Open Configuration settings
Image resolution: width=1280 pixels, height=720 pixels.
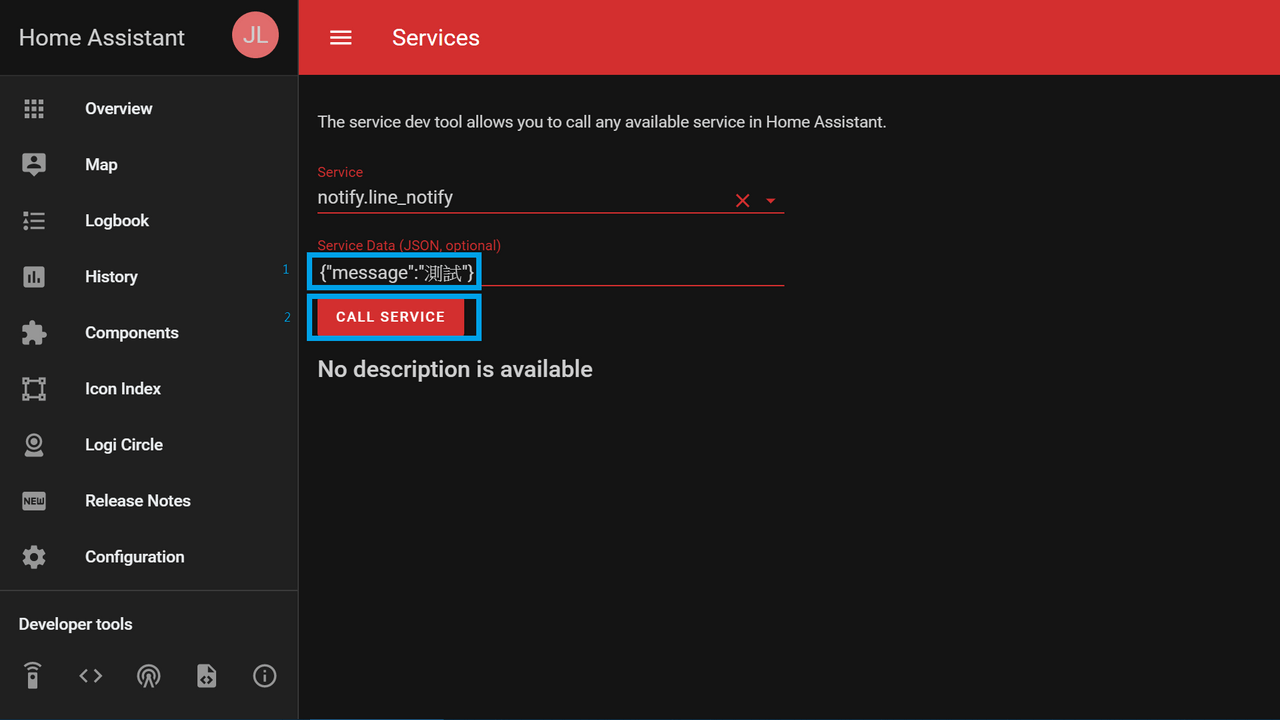[x=149, y=557]
